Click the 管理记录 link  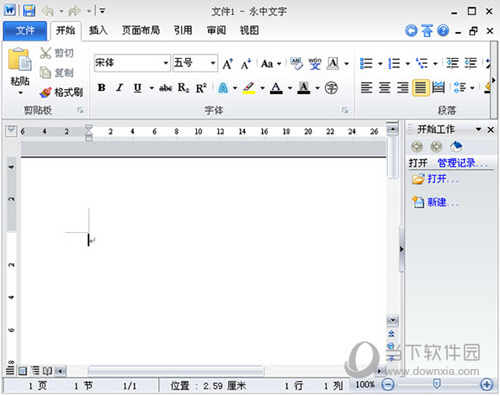(x=462, y=163)
